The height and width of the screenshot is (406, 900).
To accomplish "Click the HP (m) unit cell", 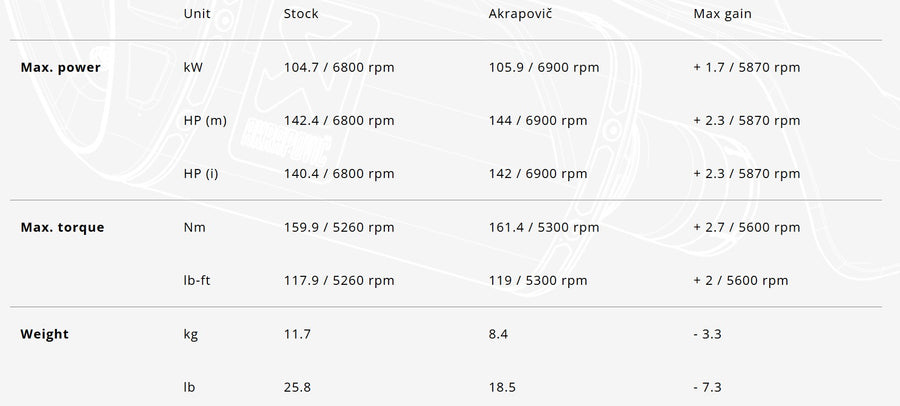I will point(205,120).
